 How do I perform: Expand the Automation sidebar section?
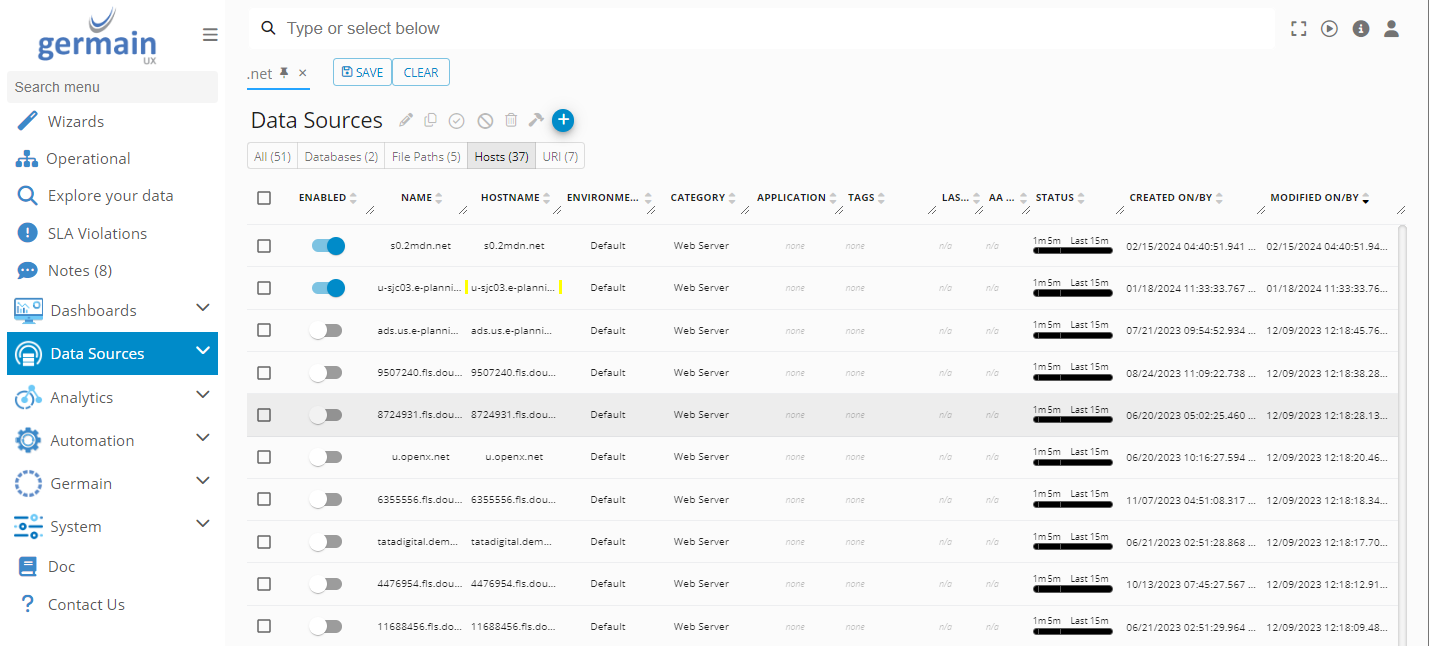pos(203,438)
